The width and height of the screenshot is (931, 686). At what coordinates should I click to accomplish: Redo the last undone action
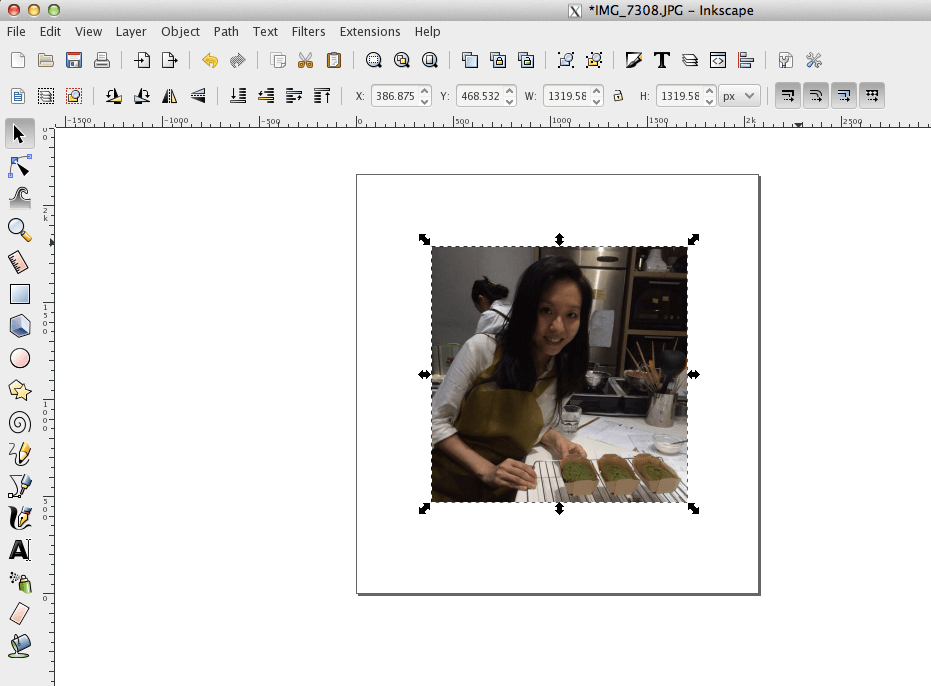pyautogui.click(x=238, y=60)
